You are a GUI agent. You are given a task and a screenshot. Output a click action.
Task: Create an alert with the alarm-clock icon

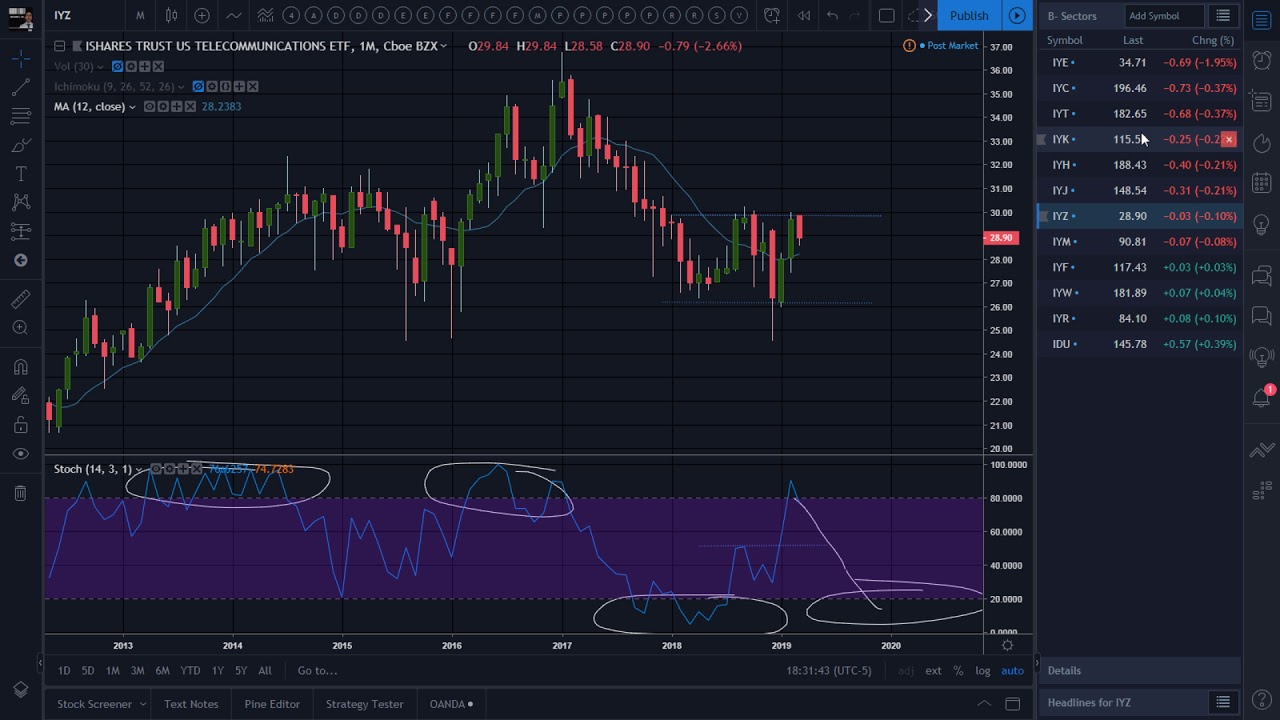(772, 15)
